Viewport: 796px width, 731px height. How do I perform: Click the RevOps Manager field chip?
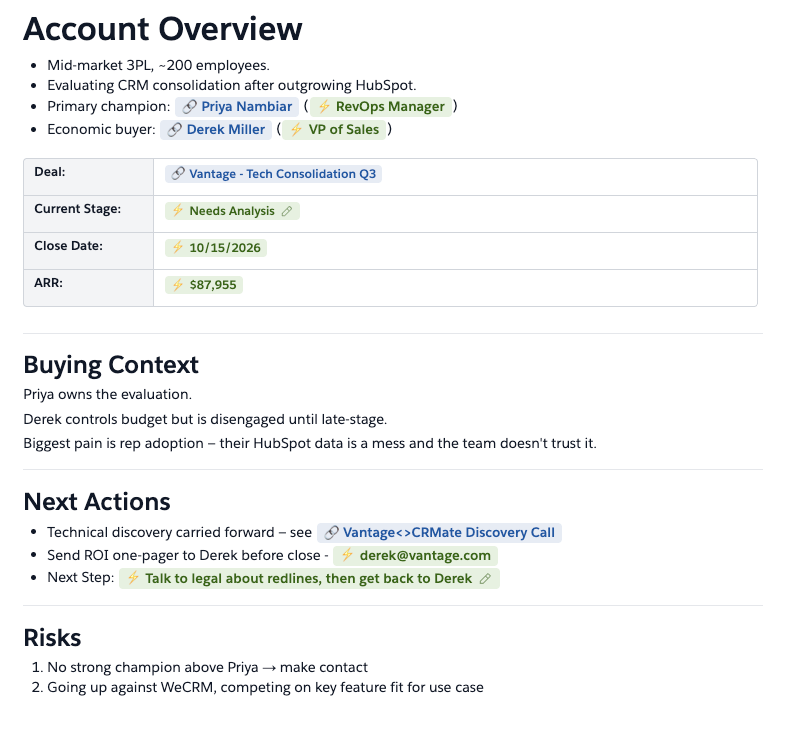click(381, 107)
